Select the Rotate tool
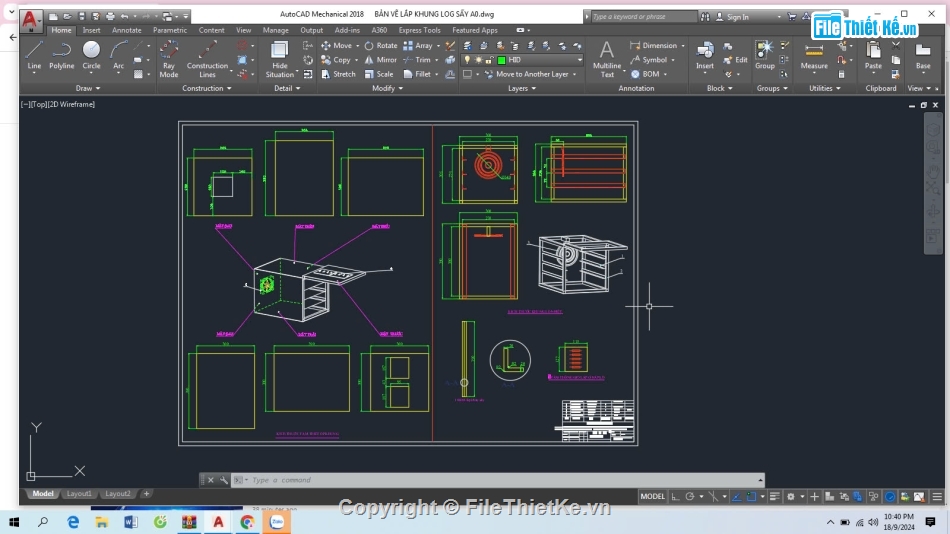Viewport: 950px width, 534px height. coord(380,45)
